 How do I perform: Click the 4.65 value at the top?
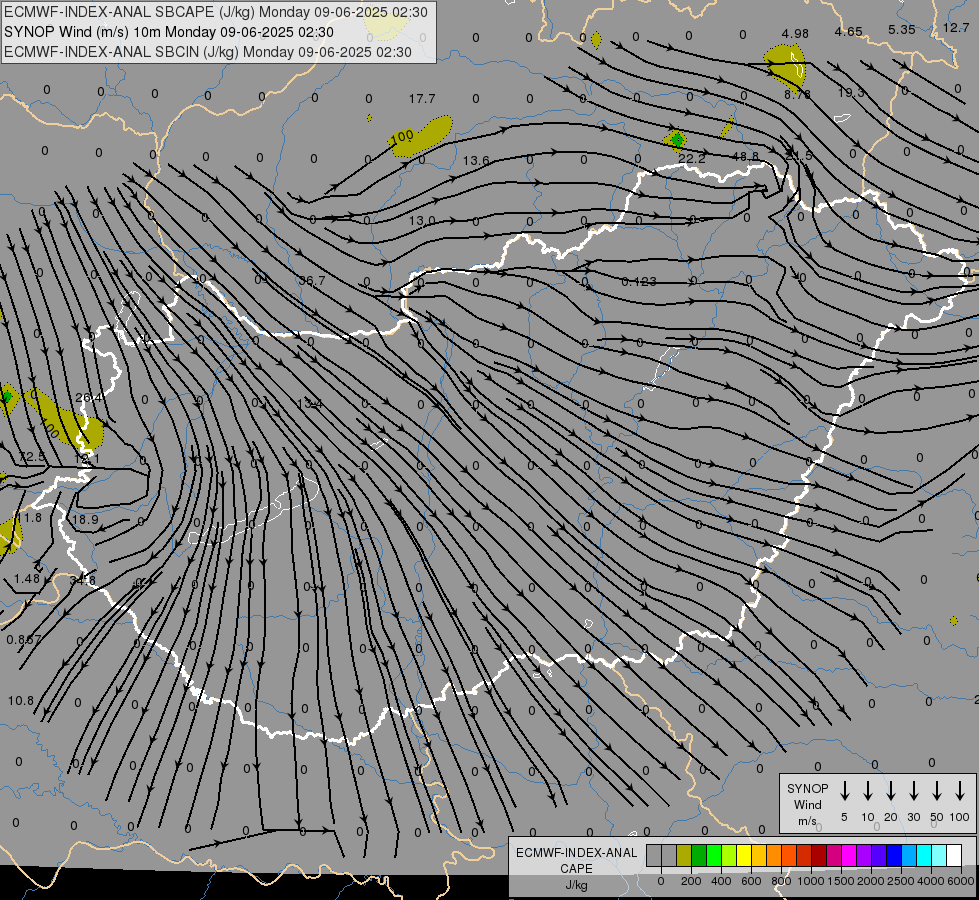click(849, 31)
